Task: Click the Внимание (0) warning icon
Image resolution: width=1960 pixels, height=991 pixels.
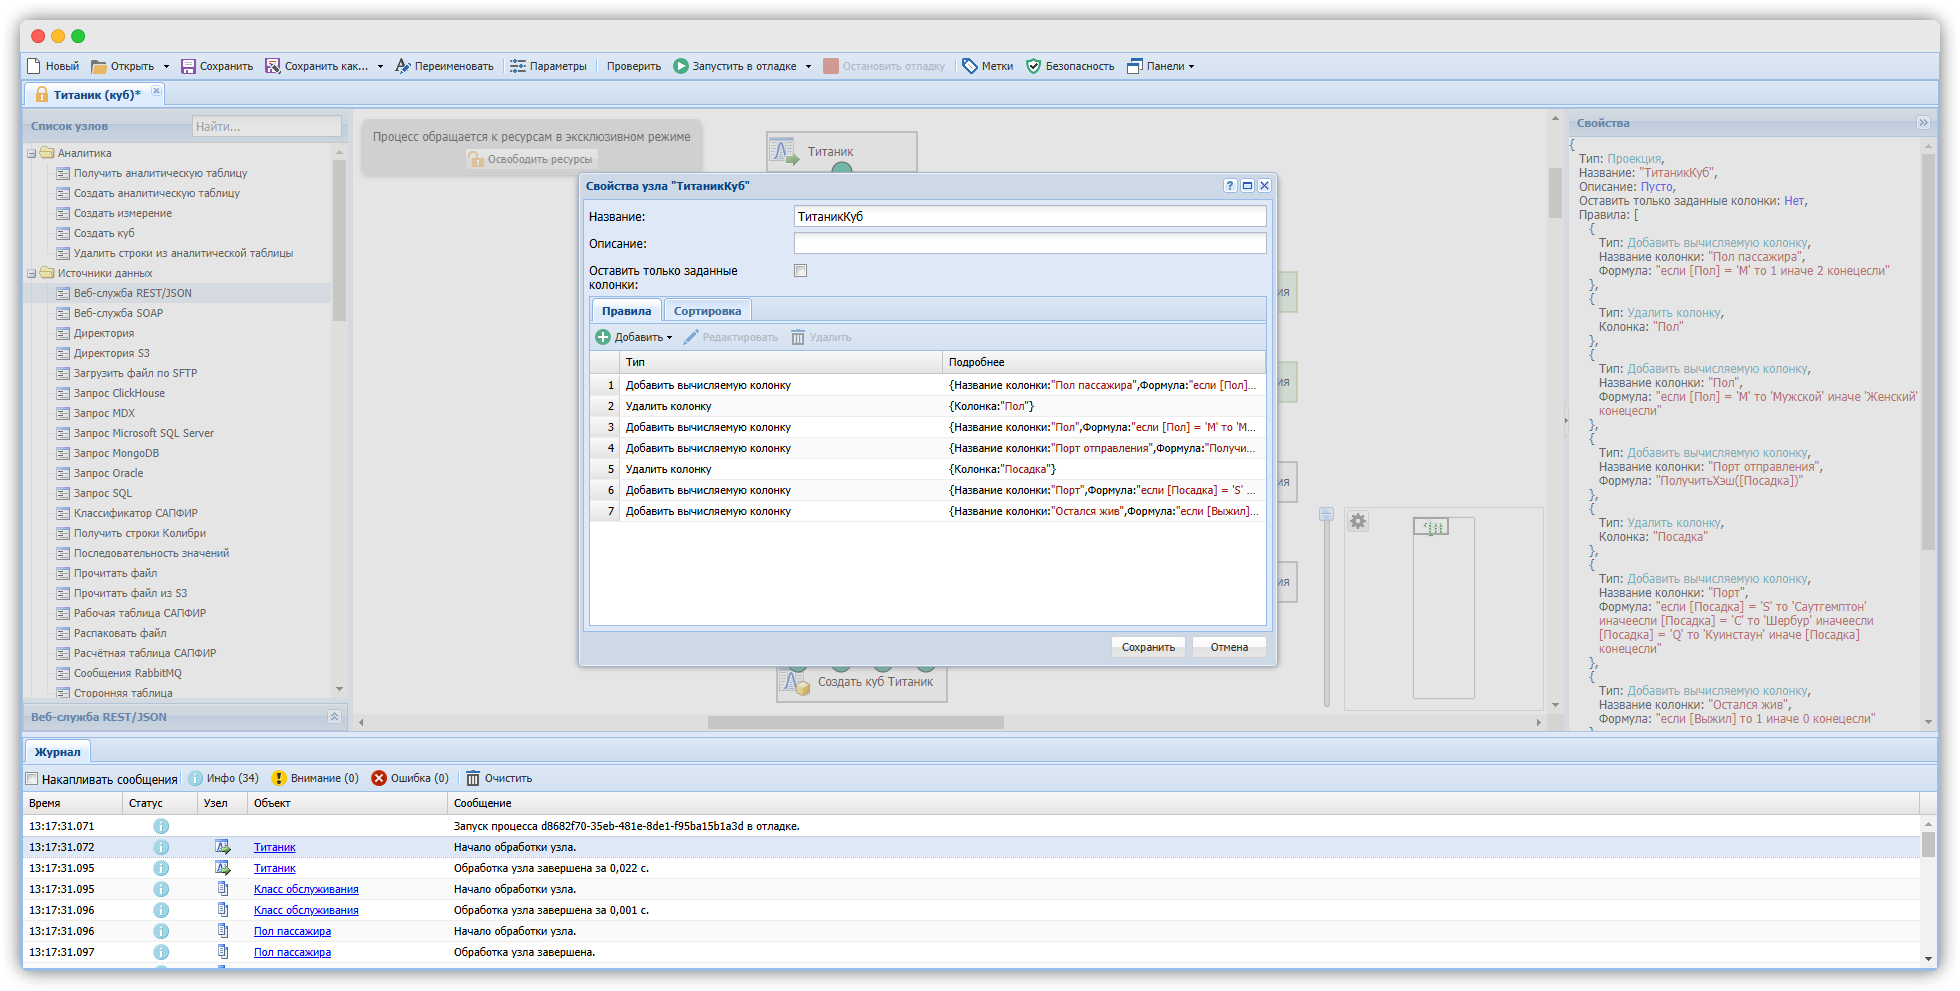Action: pyautogui.click(x=279, y=778)
